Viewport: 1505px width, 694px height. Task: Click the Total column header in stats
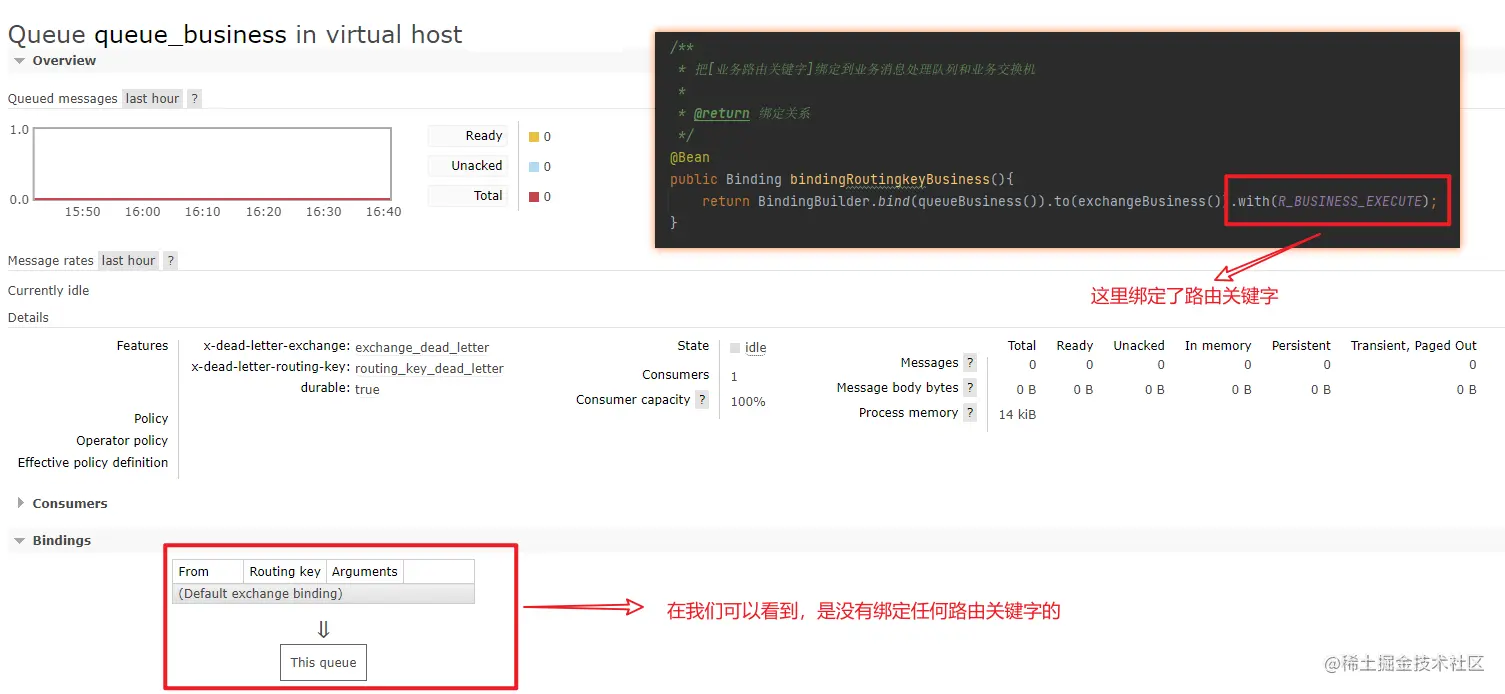[x=1022, y=346]
